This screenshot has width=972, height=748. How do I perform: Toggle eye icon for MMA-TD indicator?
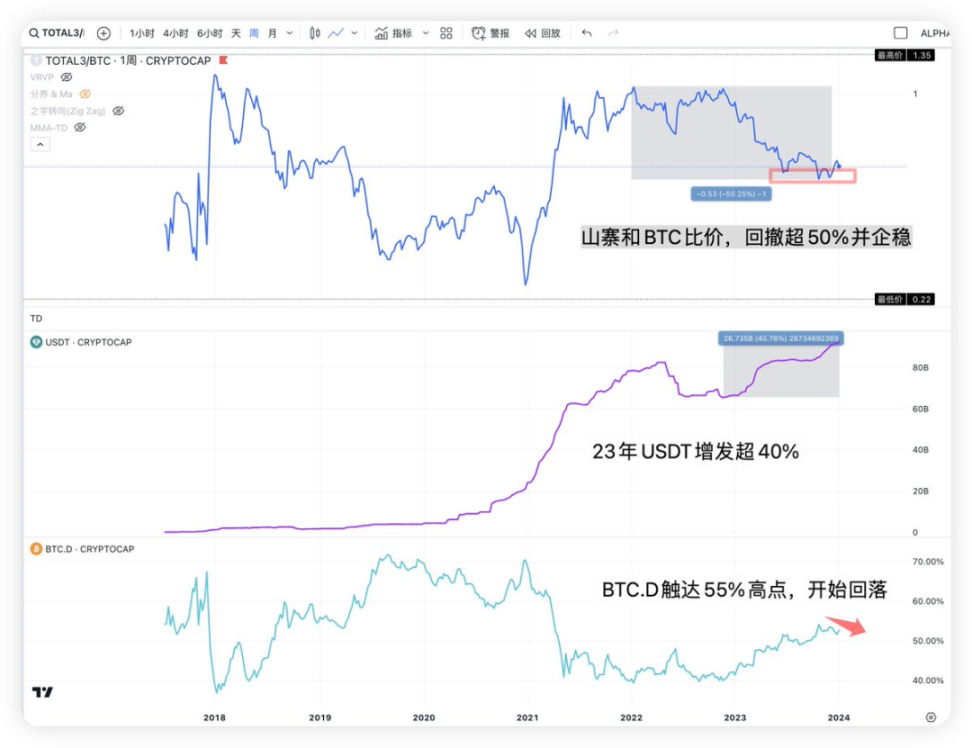[x=80, y=127]
